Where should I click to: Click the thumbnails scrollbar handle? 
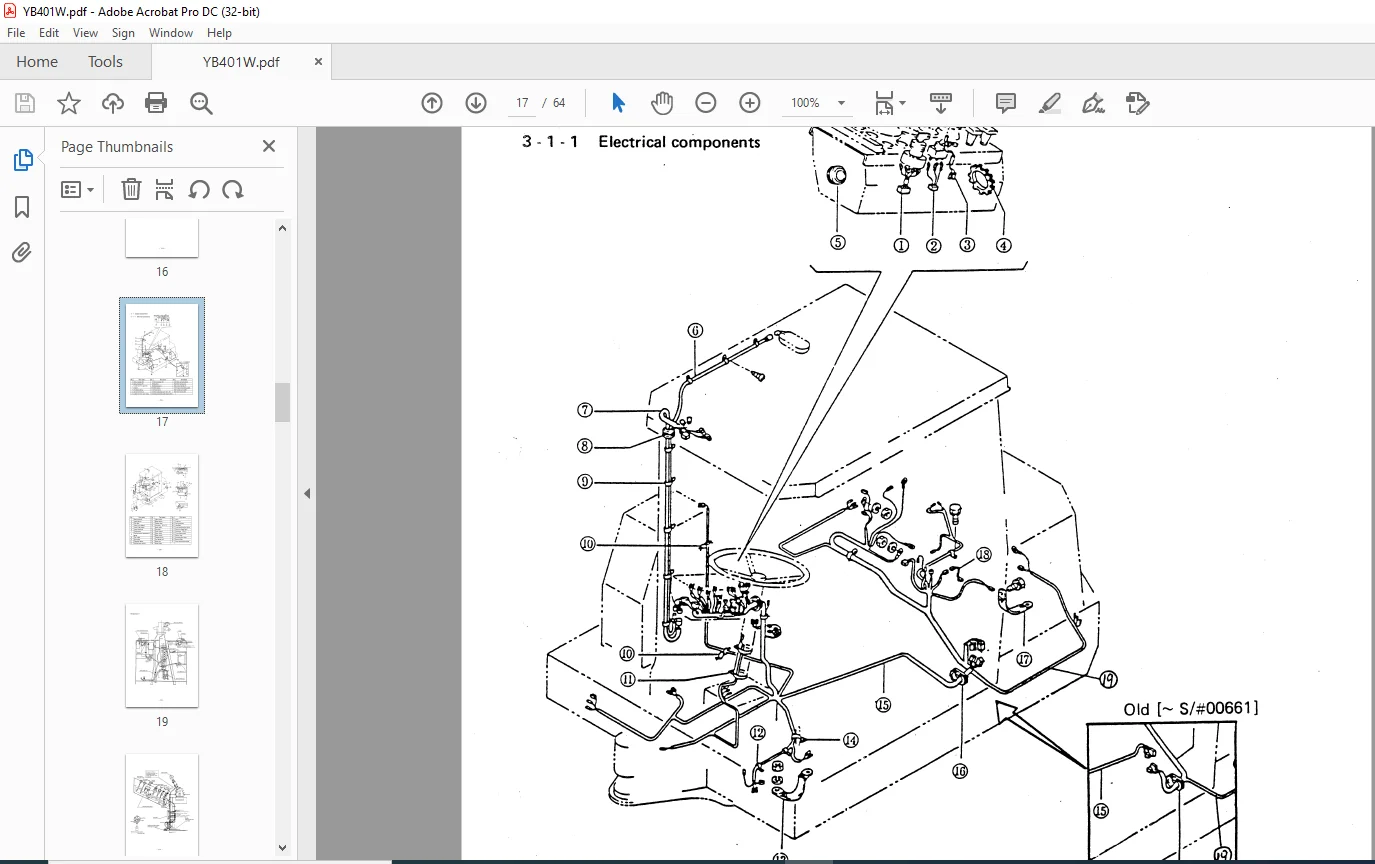(x=282, y=402)
